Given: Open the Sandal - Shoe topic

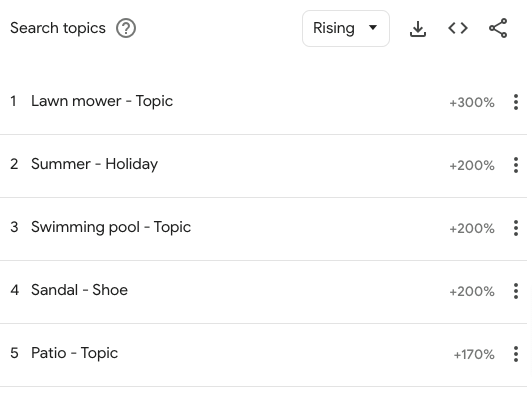Looking at the screenshot, I should pyautogui.click(x=79, y=290).
